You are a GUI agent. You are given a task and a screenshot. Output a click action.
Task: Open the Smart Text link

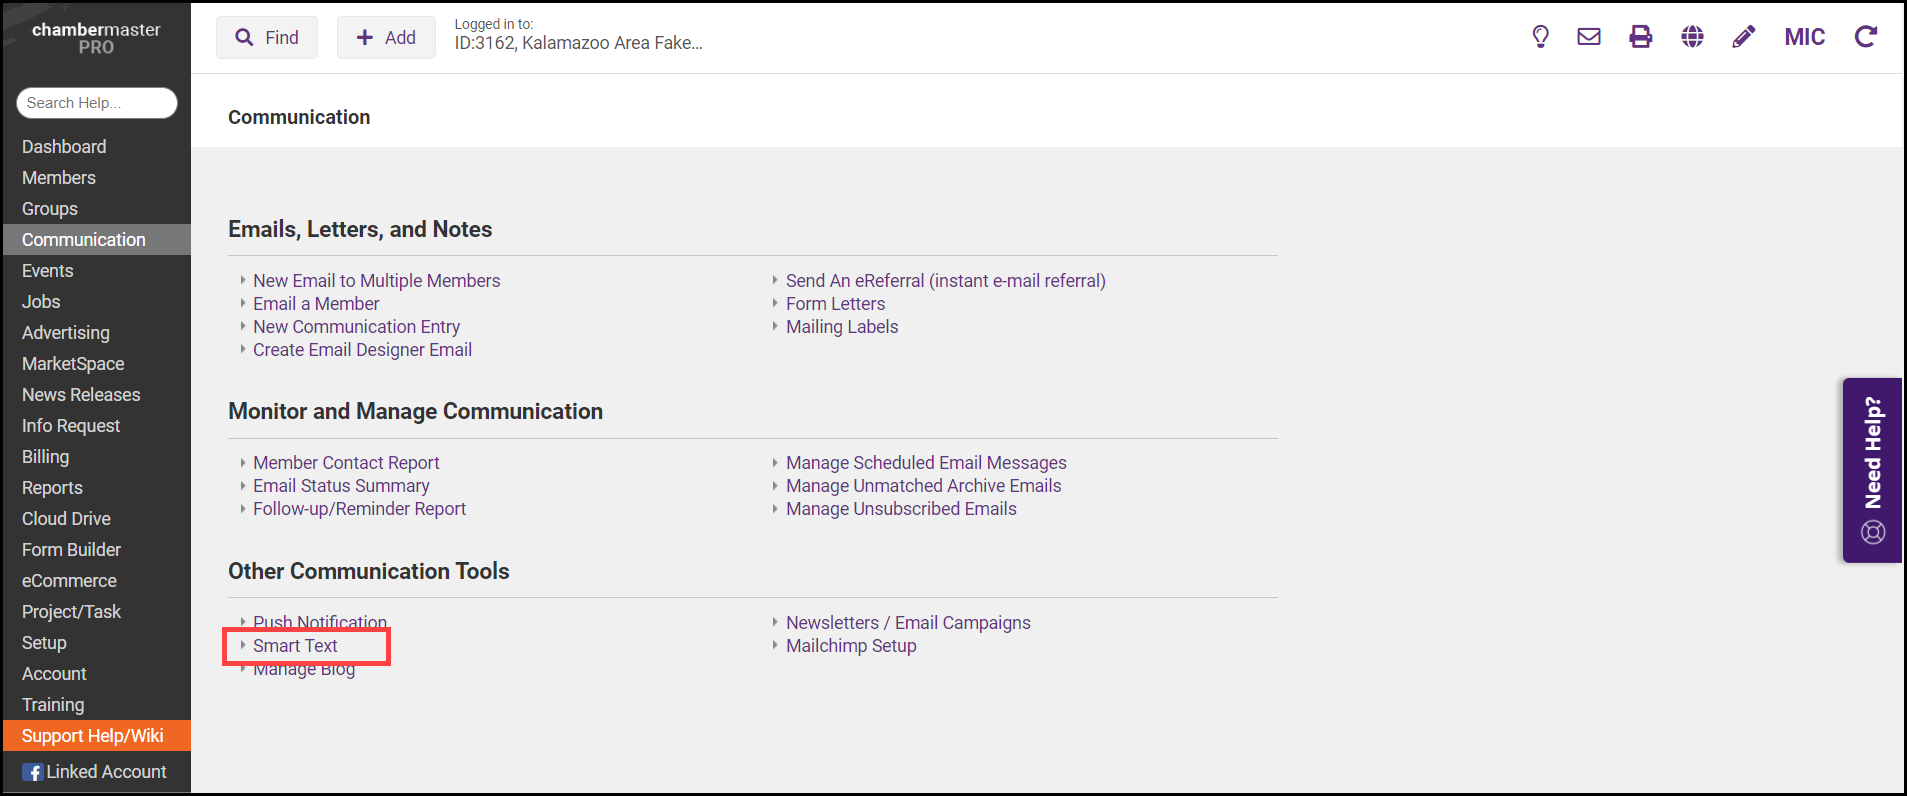tap(295, 646)
